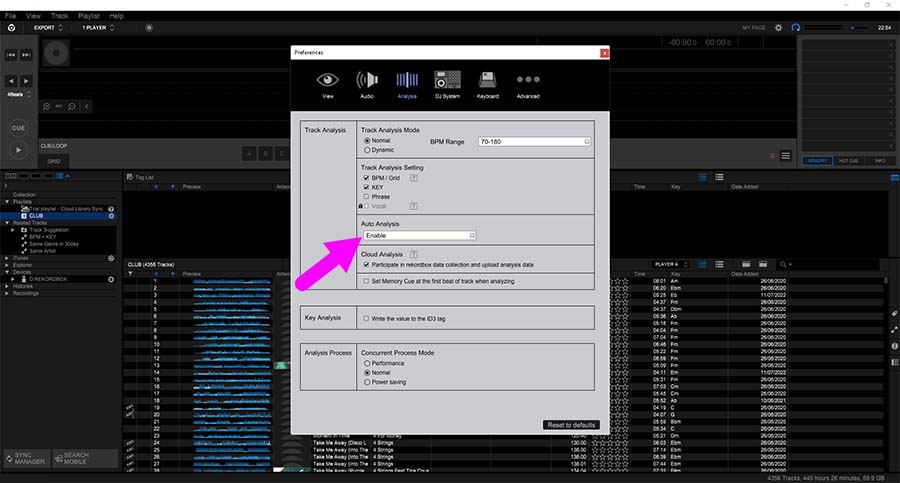900x483 pixels.
Task: Select Dynamic track analysis mode
Action: pos(367,150)
